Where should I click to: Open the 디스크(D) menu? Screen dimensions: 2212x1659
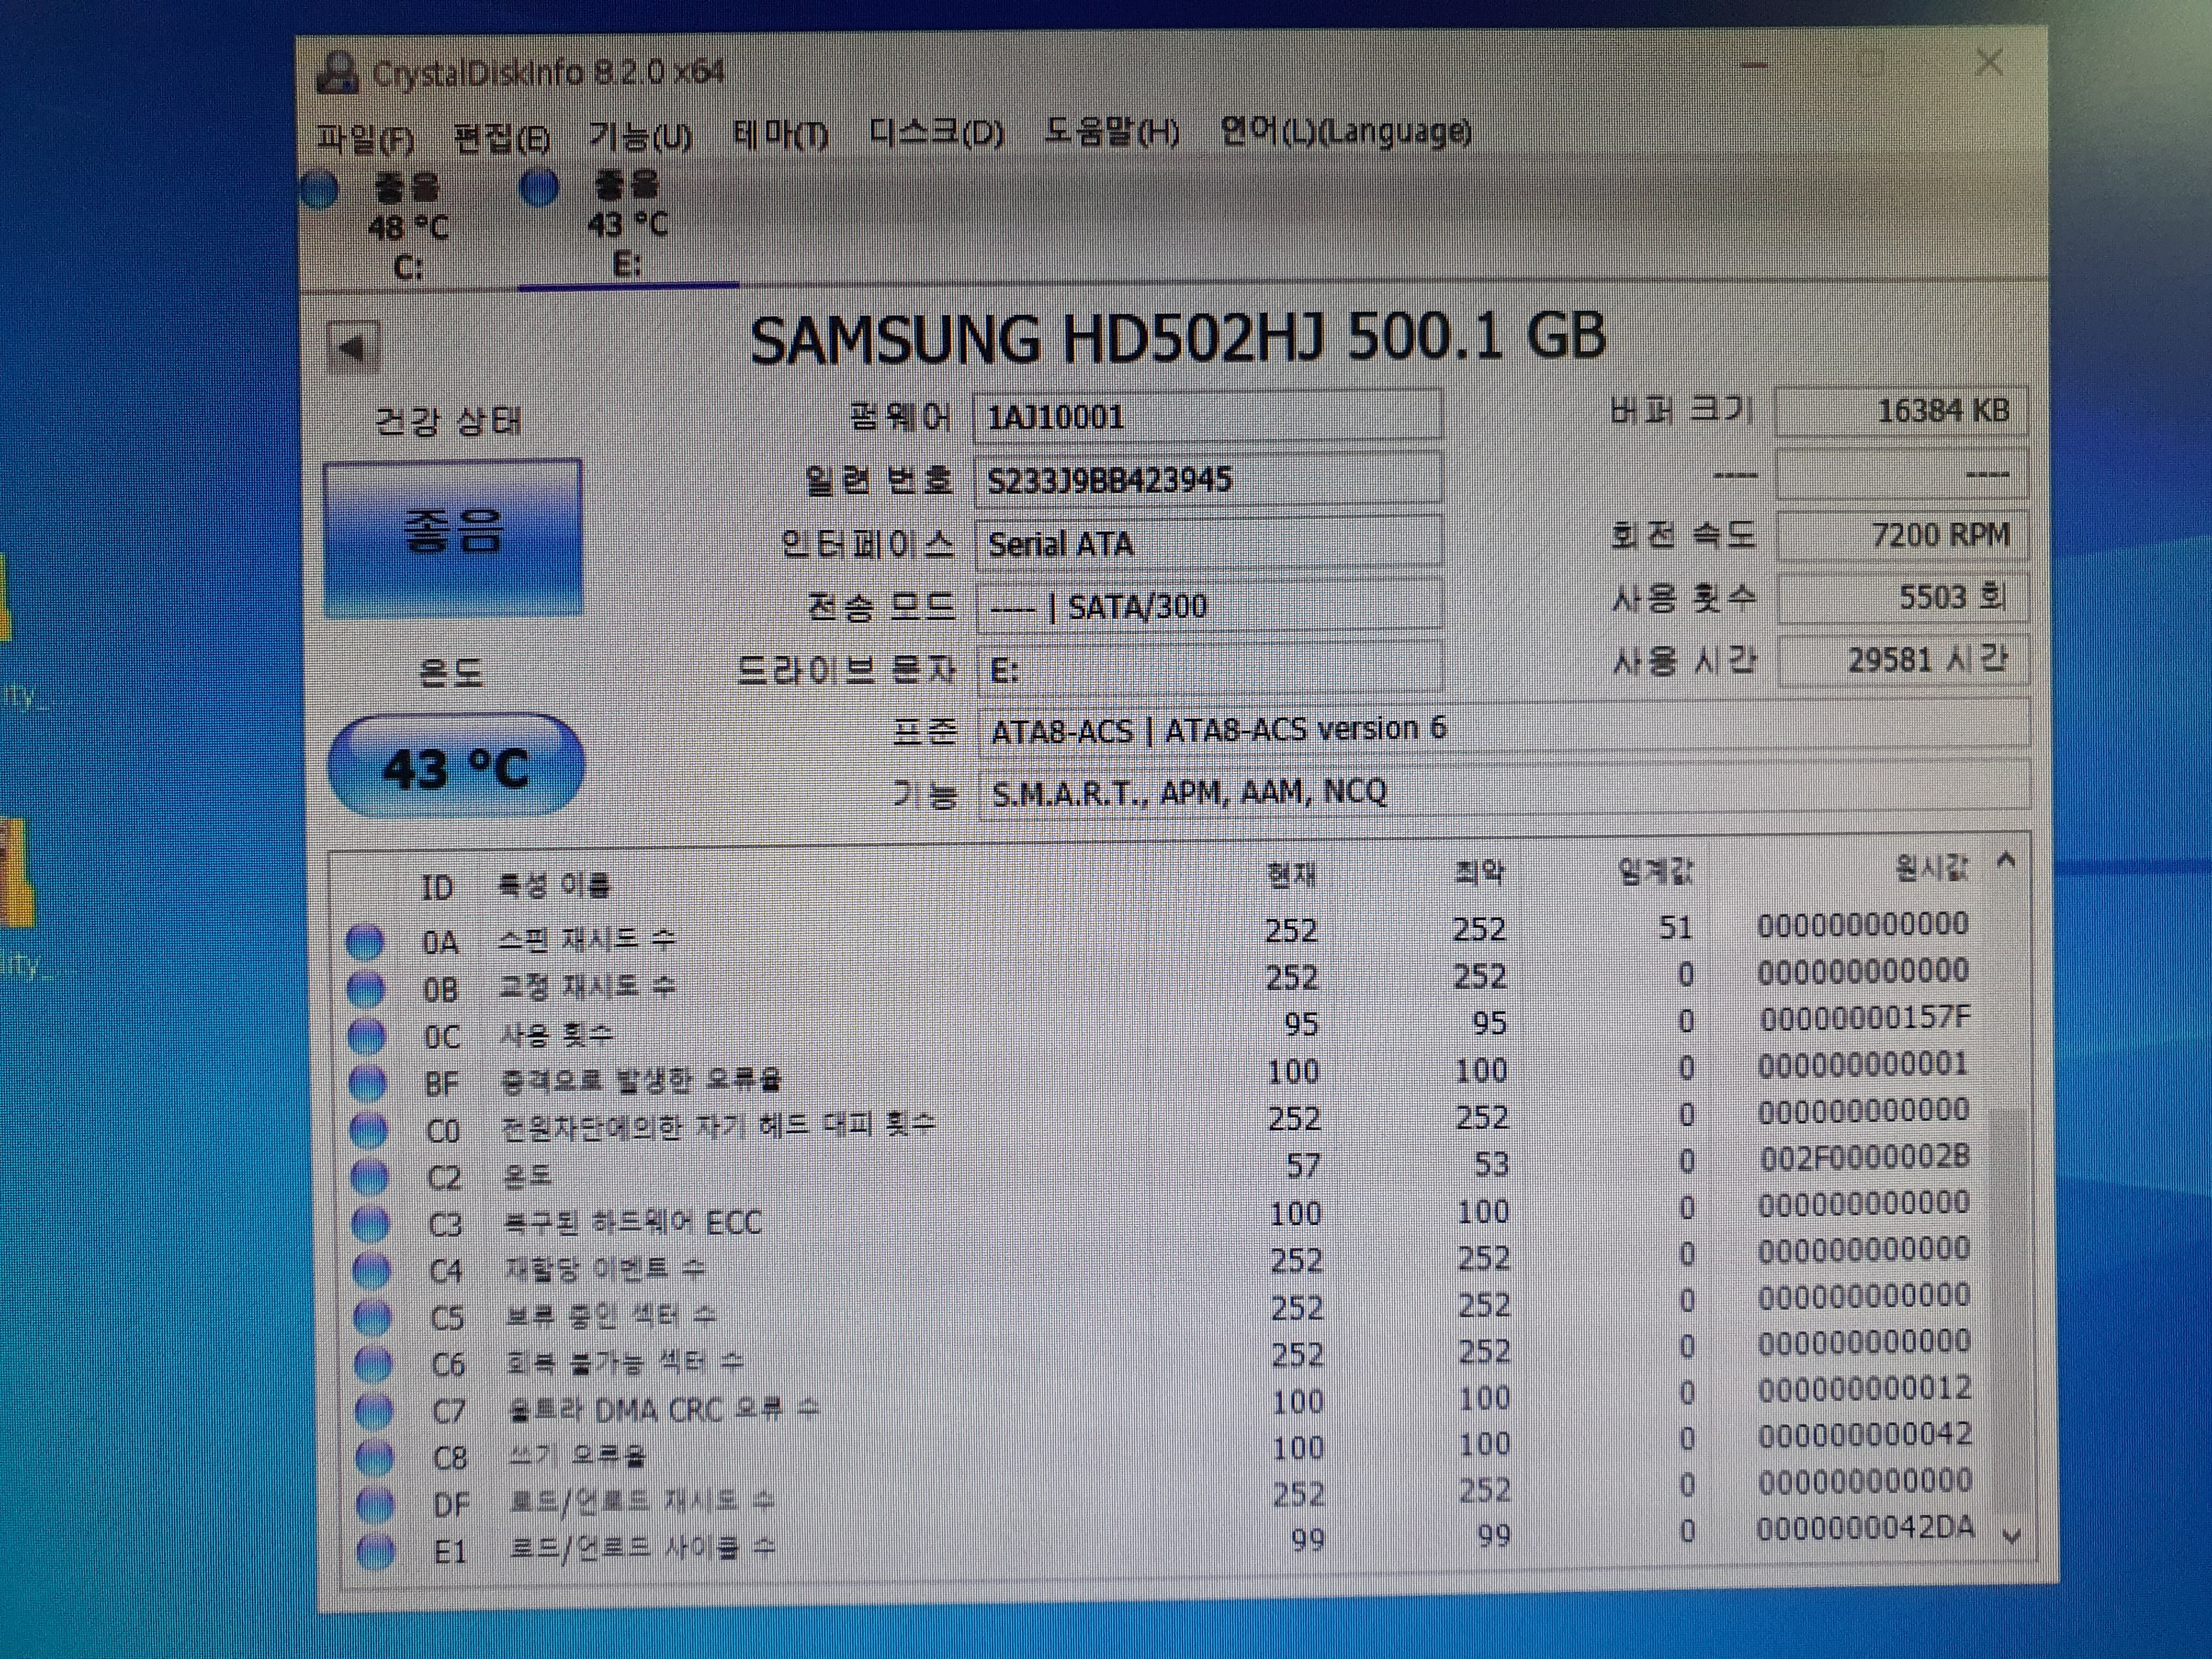pos(937,133)
